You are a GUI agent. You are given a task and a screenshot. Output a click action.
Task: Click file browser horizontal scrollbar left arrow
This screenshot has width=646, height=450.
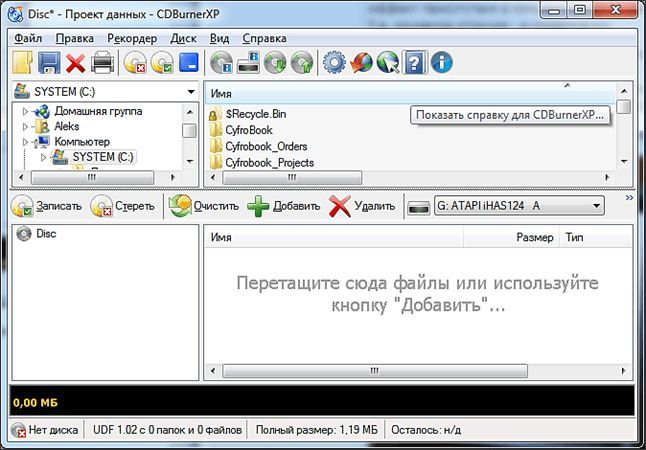pos(213,178)
